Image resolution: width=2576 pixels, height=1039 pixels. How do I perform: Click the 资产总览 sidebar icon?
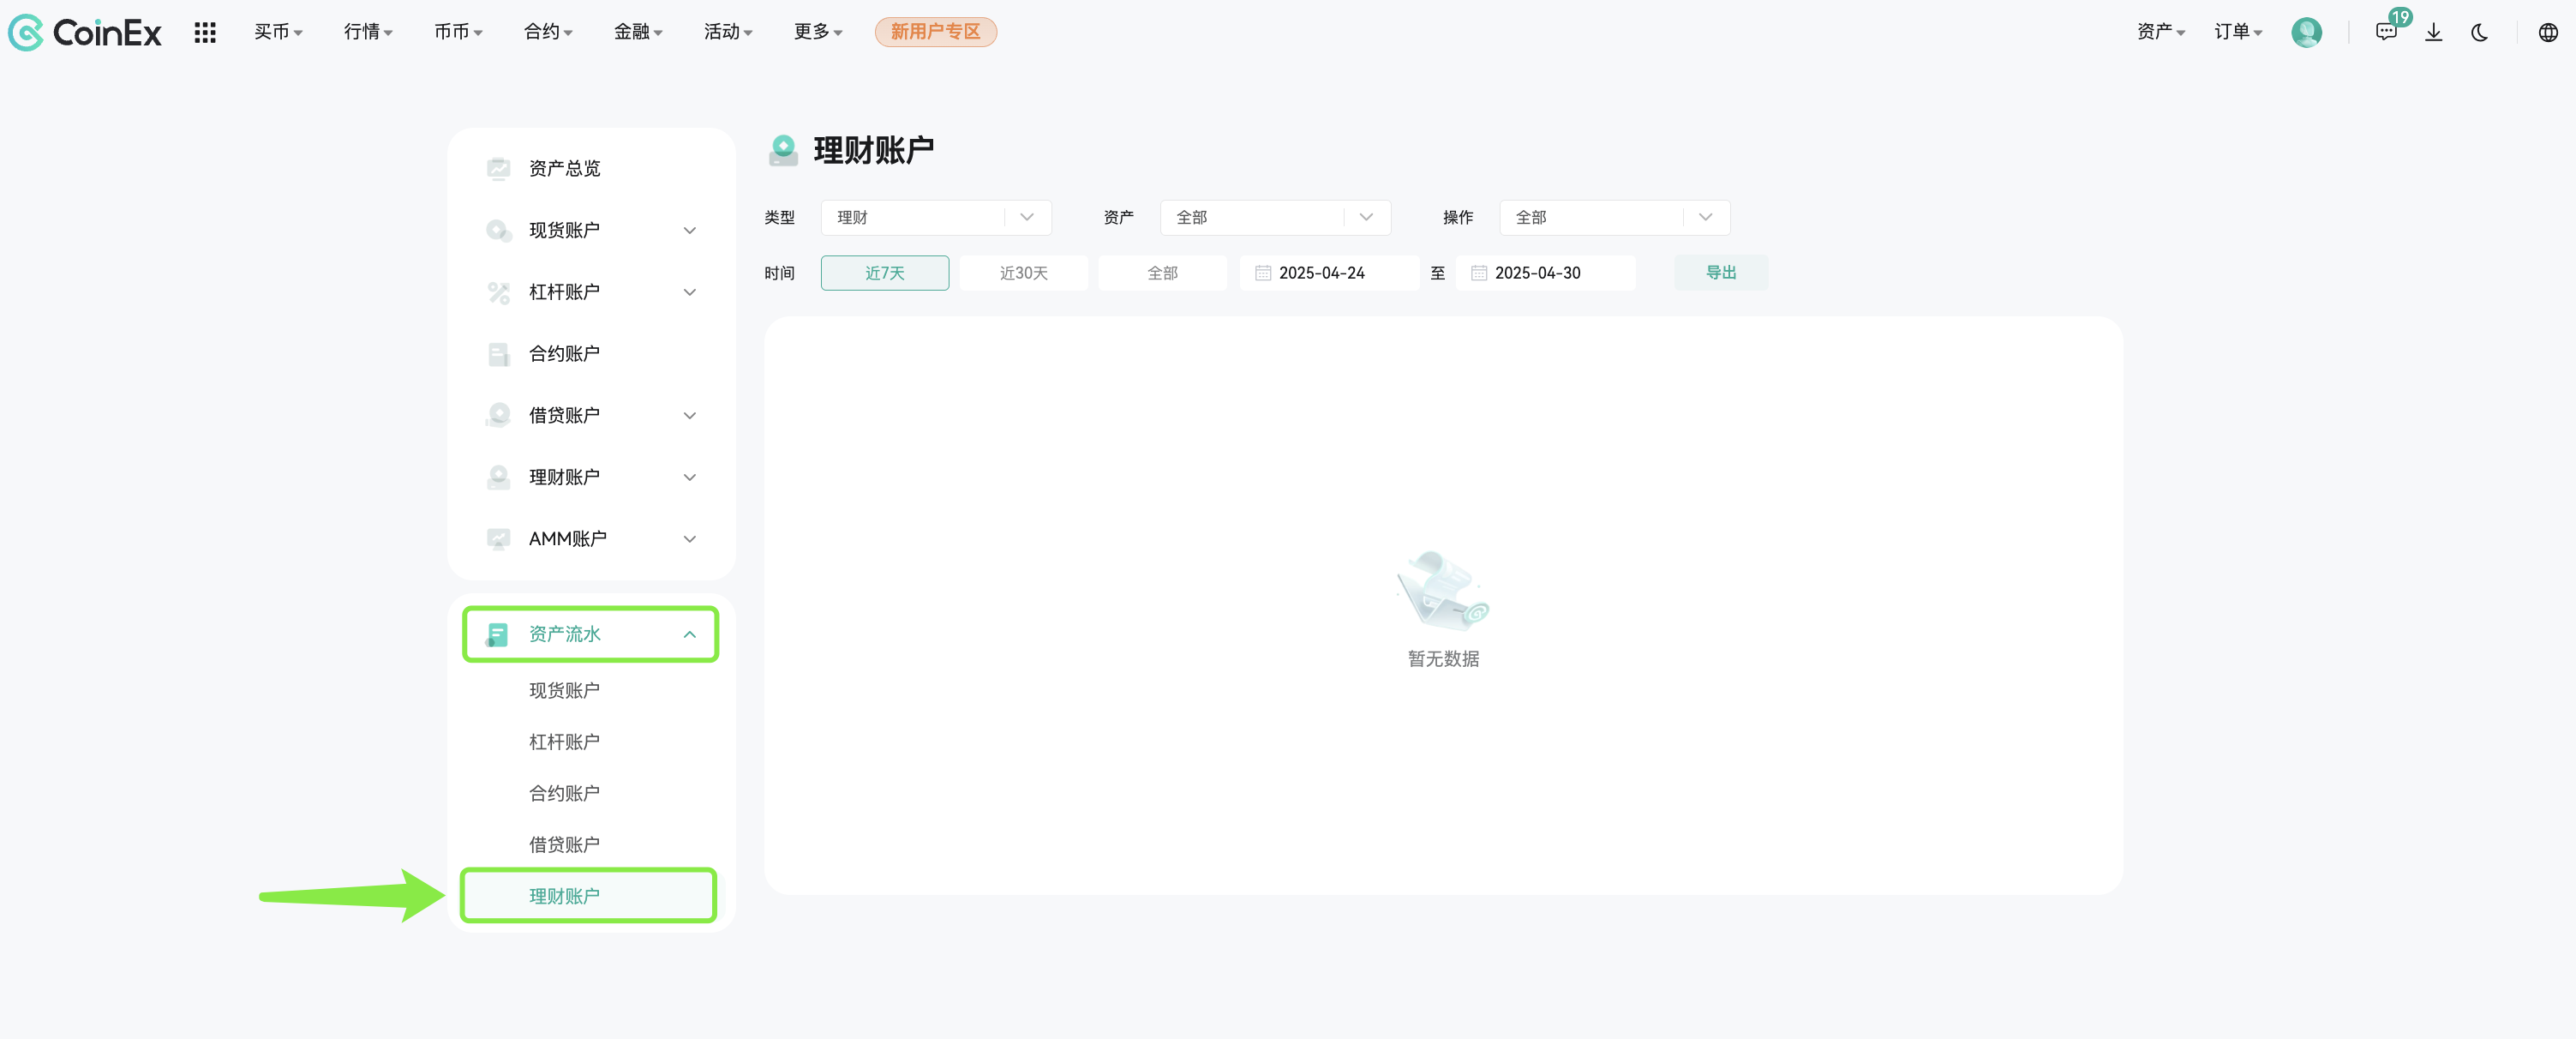point(498,168)
